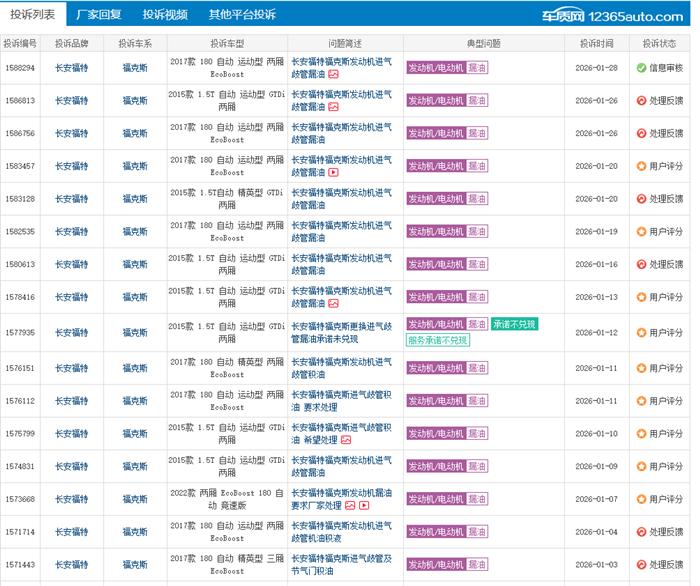This screenshot has width=700, height=586.
Task: Click the 服务承诺不兑现 outlined tag
Action: coord(438,340)
